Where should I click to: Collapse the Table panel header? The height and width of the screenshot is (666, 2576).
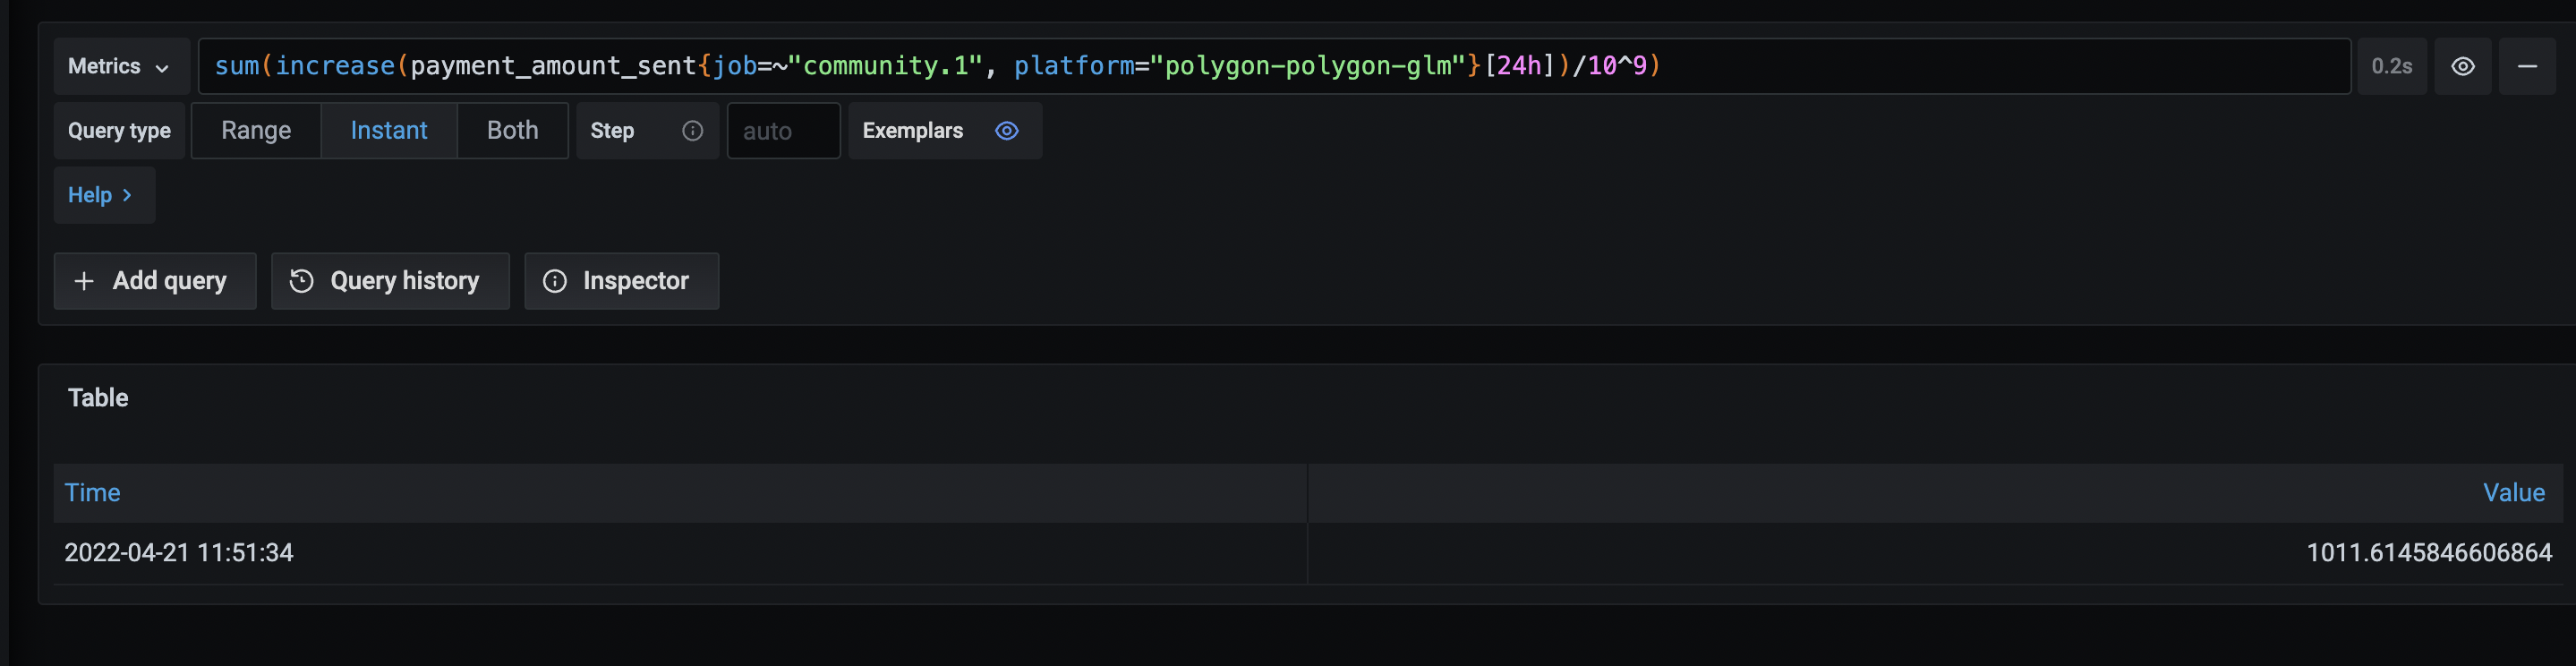[x=97, y=397]
